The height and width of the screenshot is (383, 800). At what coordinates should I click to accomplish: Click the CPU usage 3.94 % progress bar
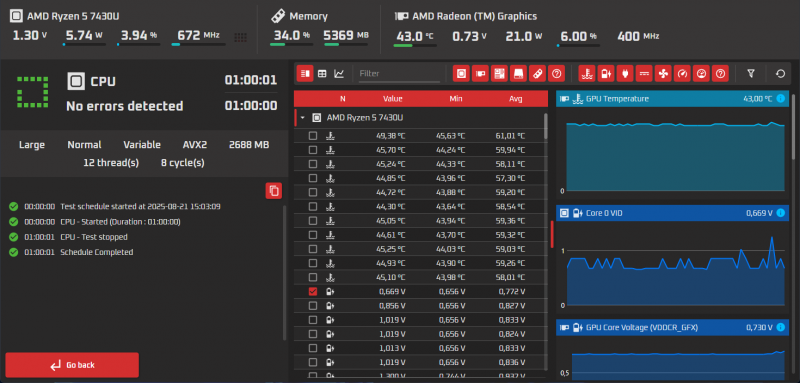(137, 45)
